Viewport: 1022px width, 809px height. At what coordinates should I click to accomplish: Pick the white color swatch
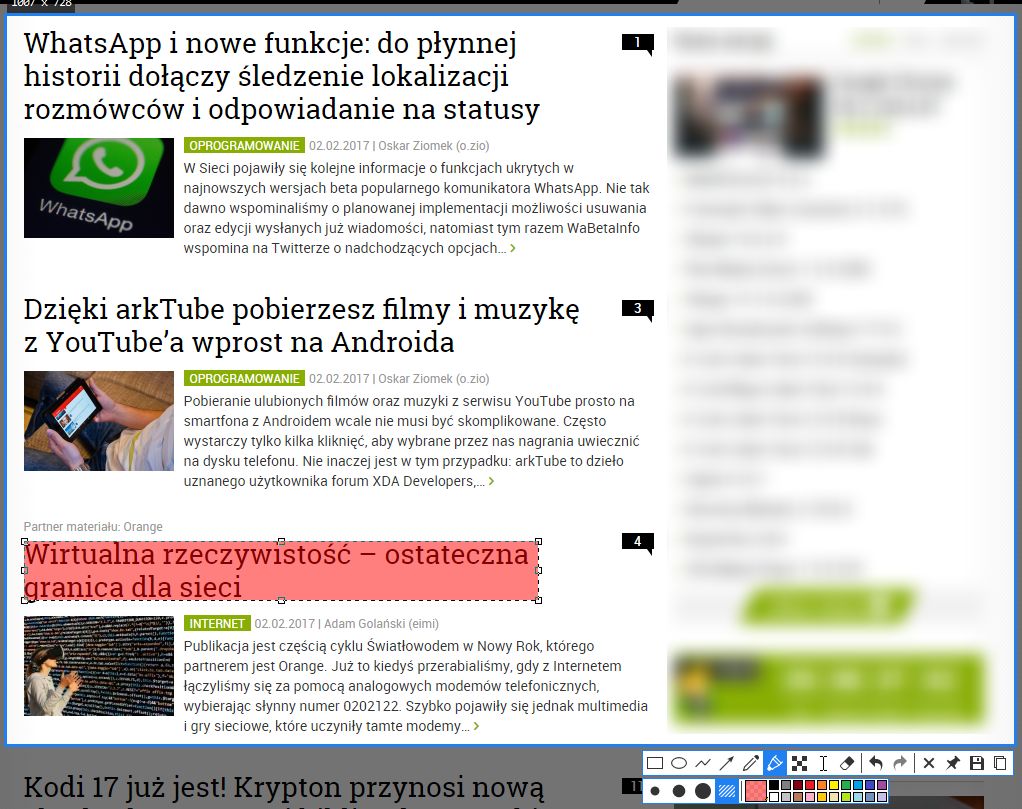point(774,797)
